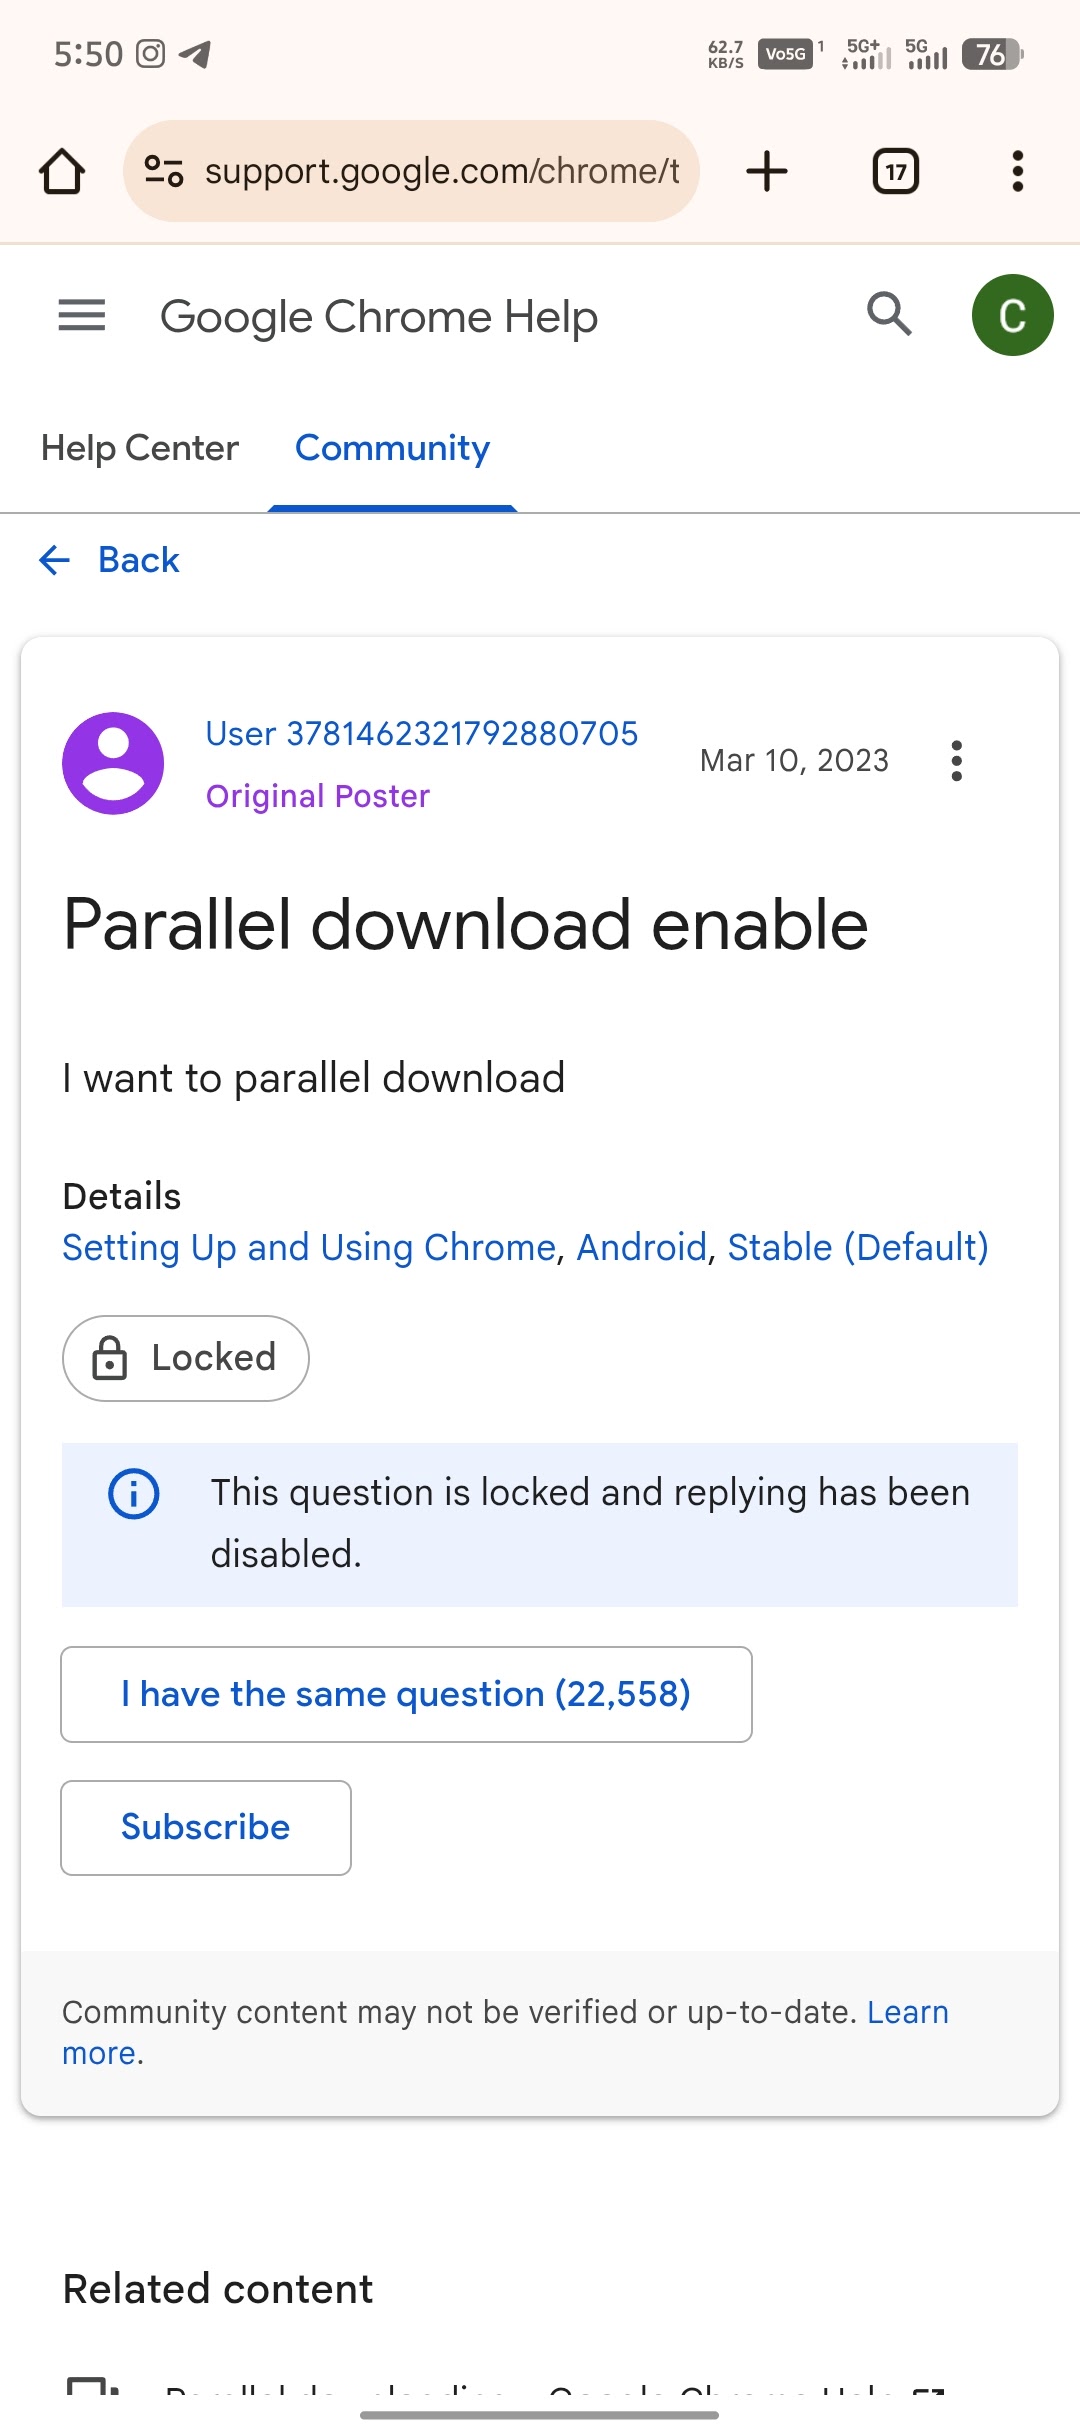Tap the Chrome home icon
The width and height of the screenshot is (1080, 2436).
coord(62,171)
